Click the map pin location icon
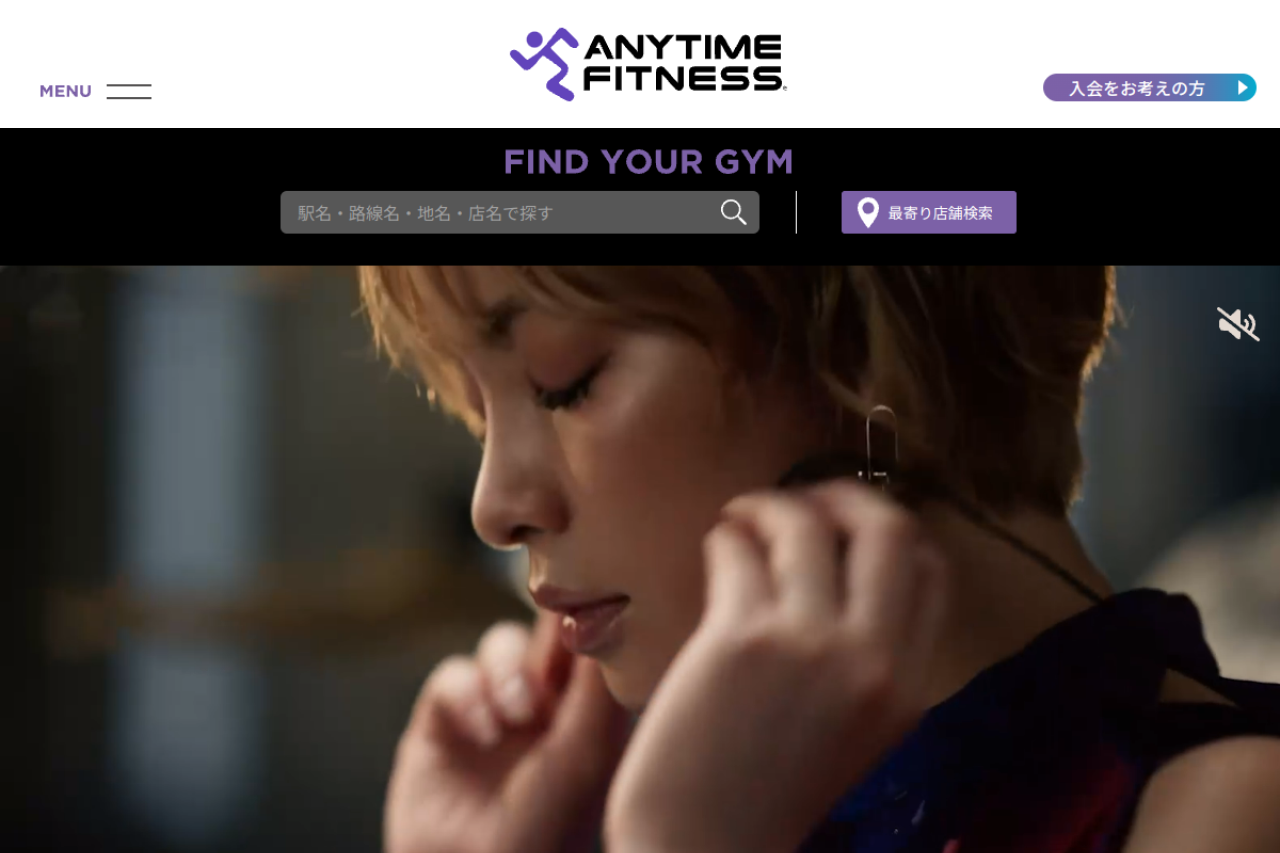Viewport: 1280px width, 853px height. click(868, 212)
